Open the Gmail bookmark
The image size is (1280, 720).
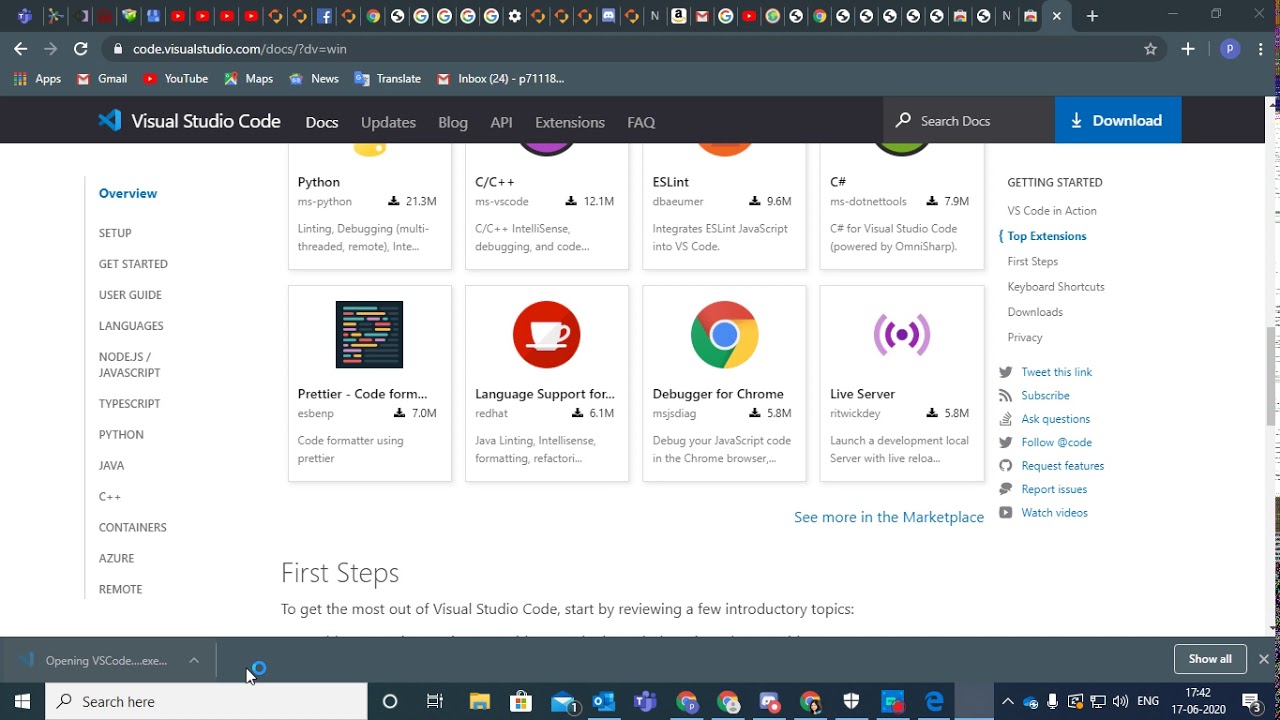point(102,79)
